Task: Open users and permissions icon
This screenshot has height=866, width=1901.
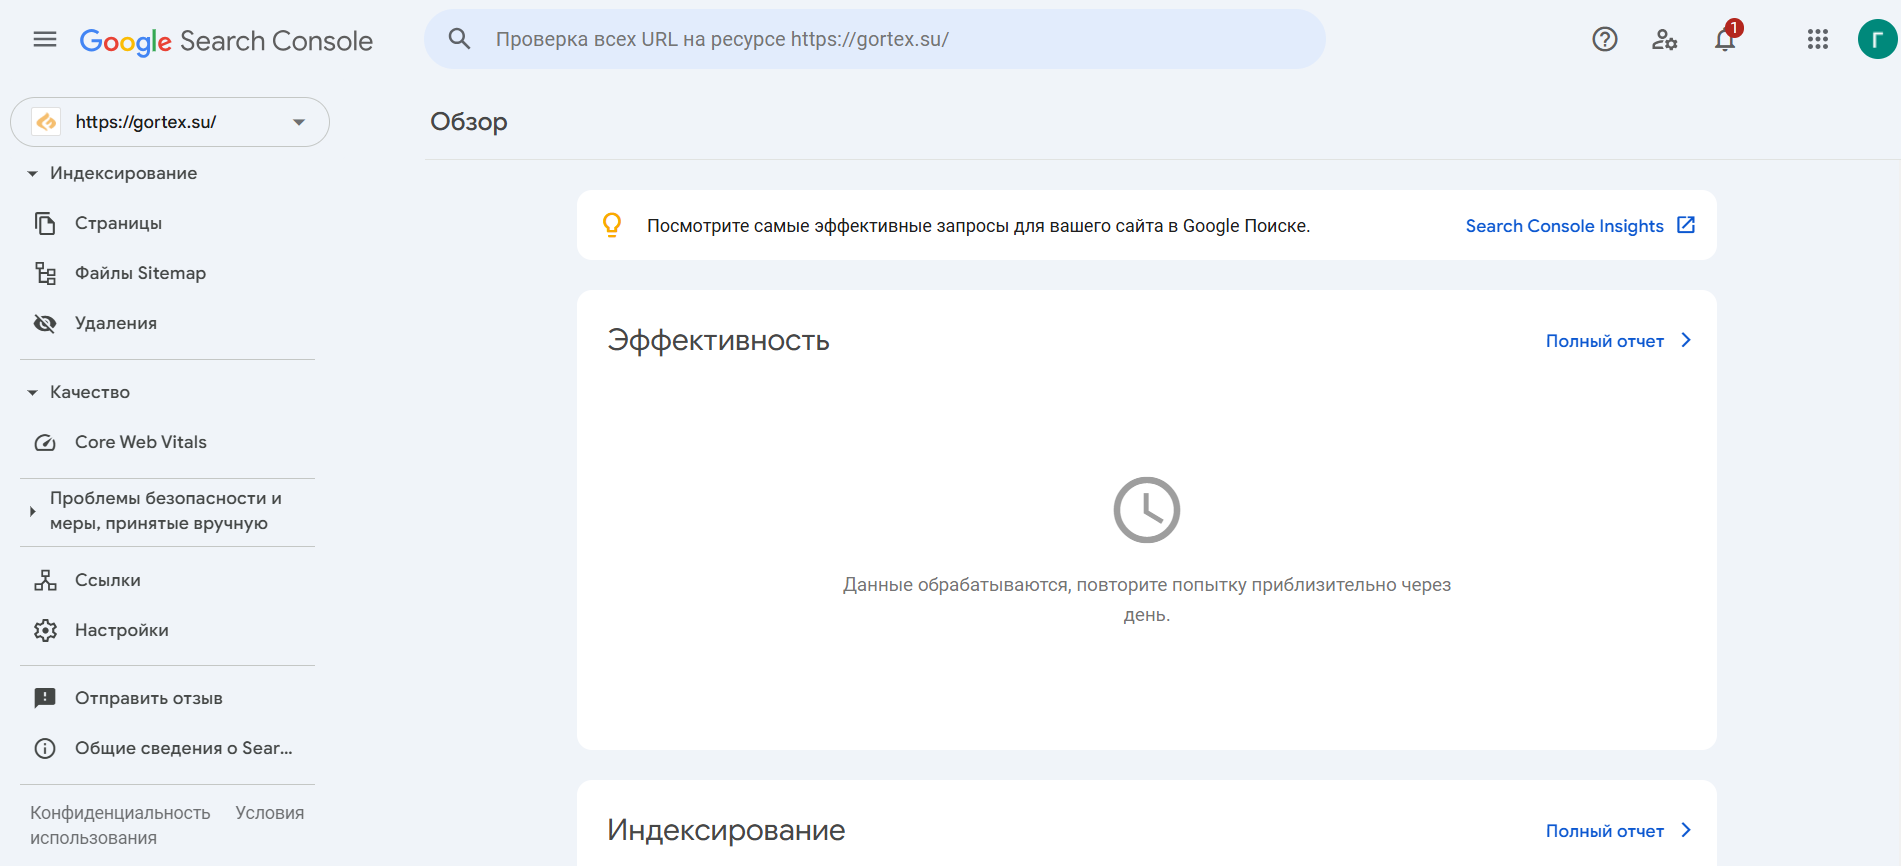Action: (x=1665, y=39)
